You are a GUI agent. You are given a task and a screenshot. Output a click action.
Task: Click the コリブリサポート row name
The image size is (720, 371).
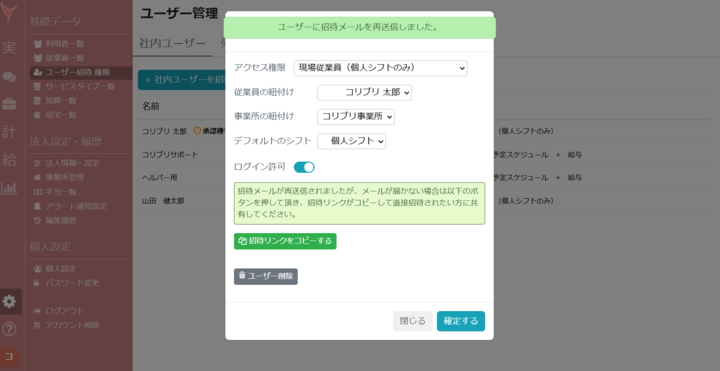tap(170, 155)
